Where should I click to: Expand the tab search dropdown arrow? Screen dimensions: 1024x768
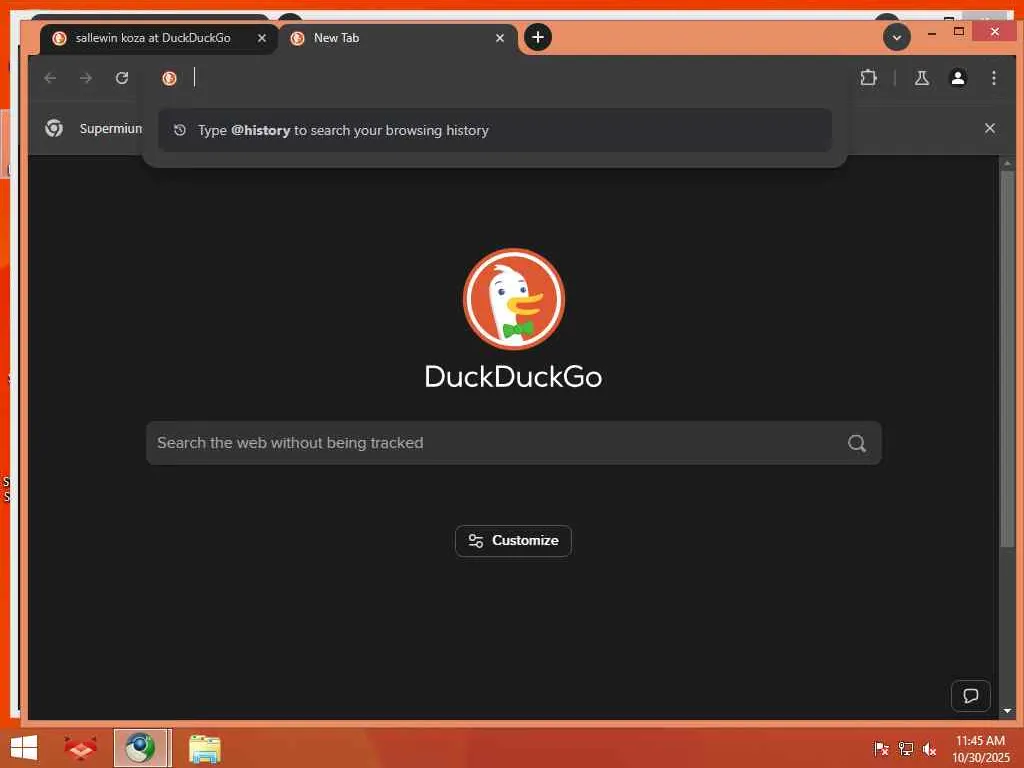tap(897, 37)
